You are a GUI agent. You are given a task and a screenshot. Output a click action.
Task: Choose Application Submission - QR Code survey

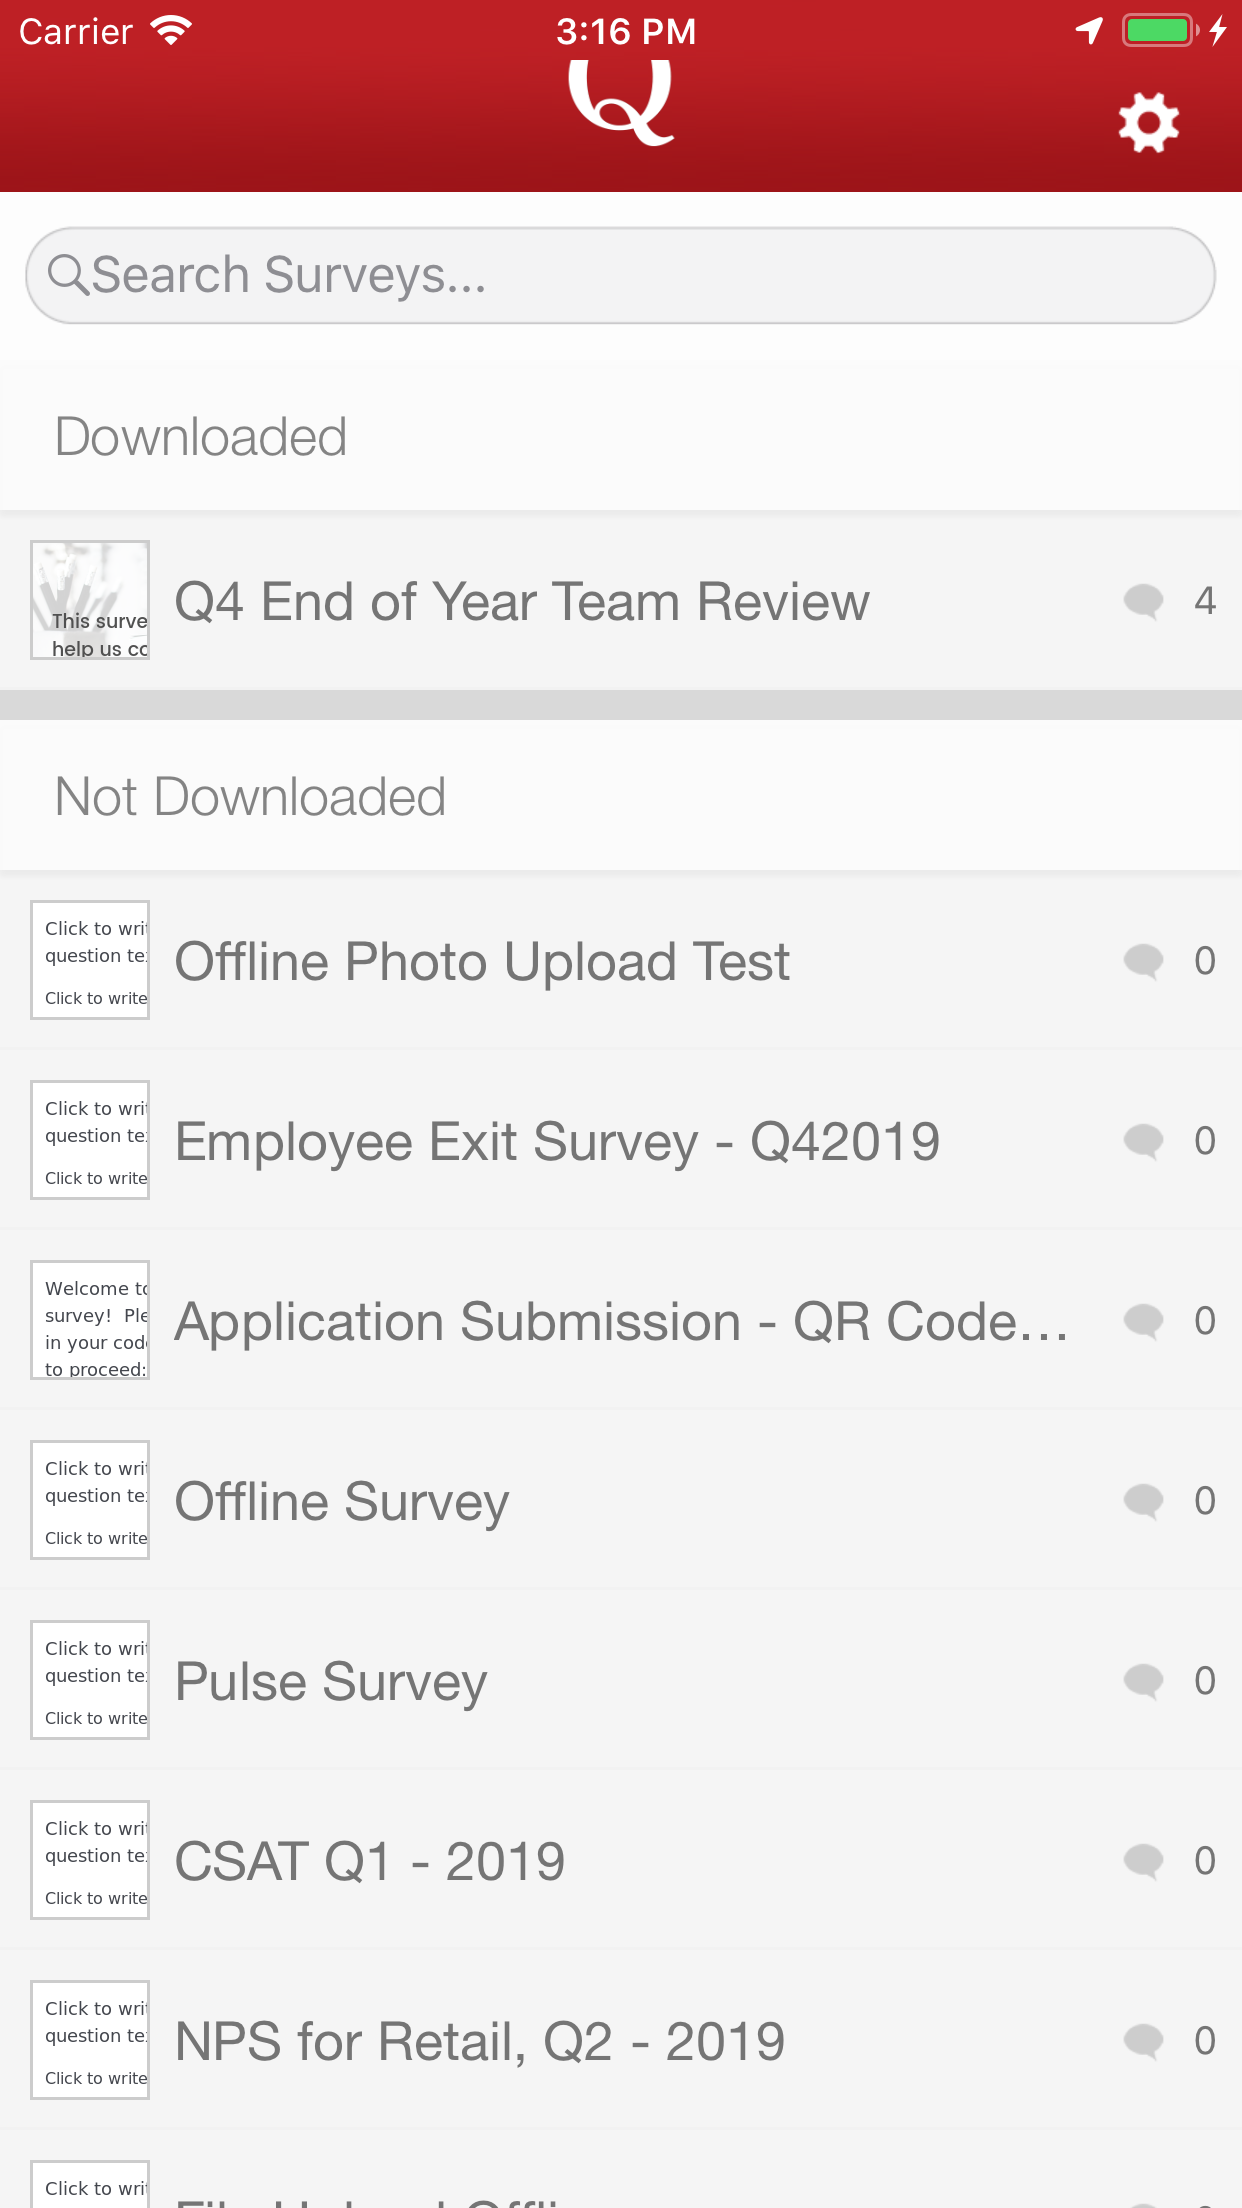(620, 1321)
